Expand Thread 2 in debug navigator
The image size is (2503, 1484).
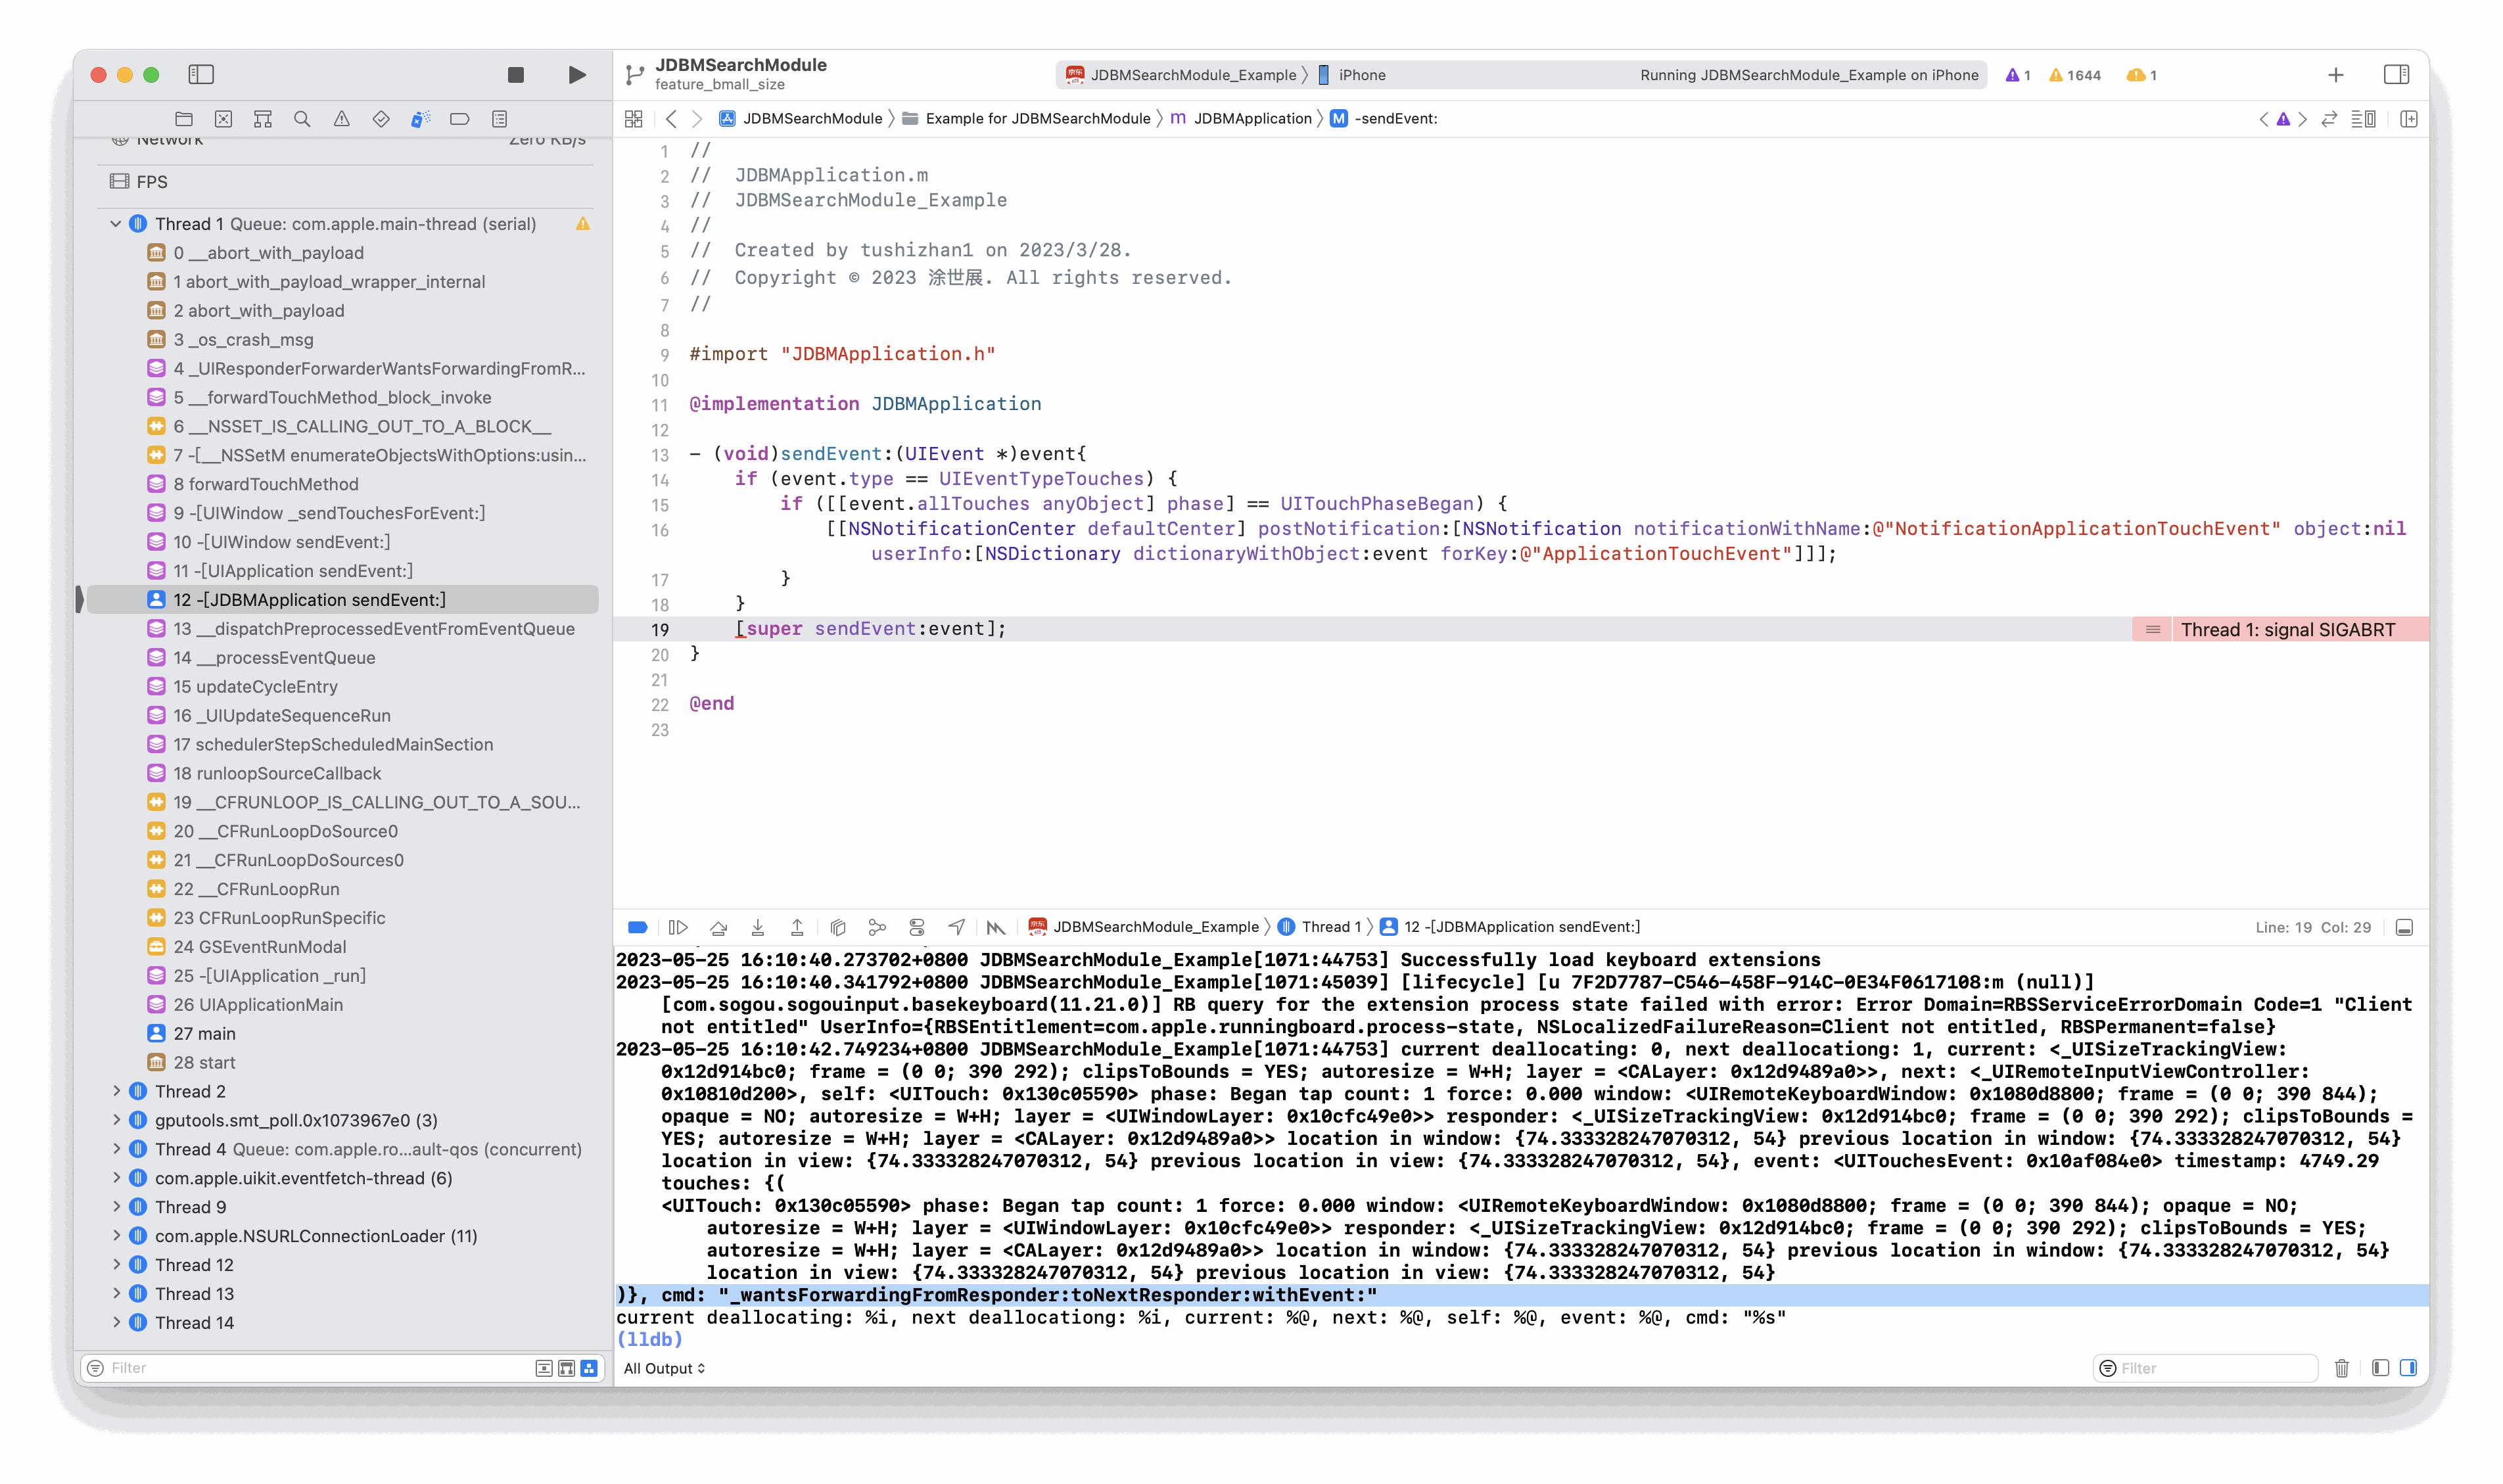(x=116, y=1091)
